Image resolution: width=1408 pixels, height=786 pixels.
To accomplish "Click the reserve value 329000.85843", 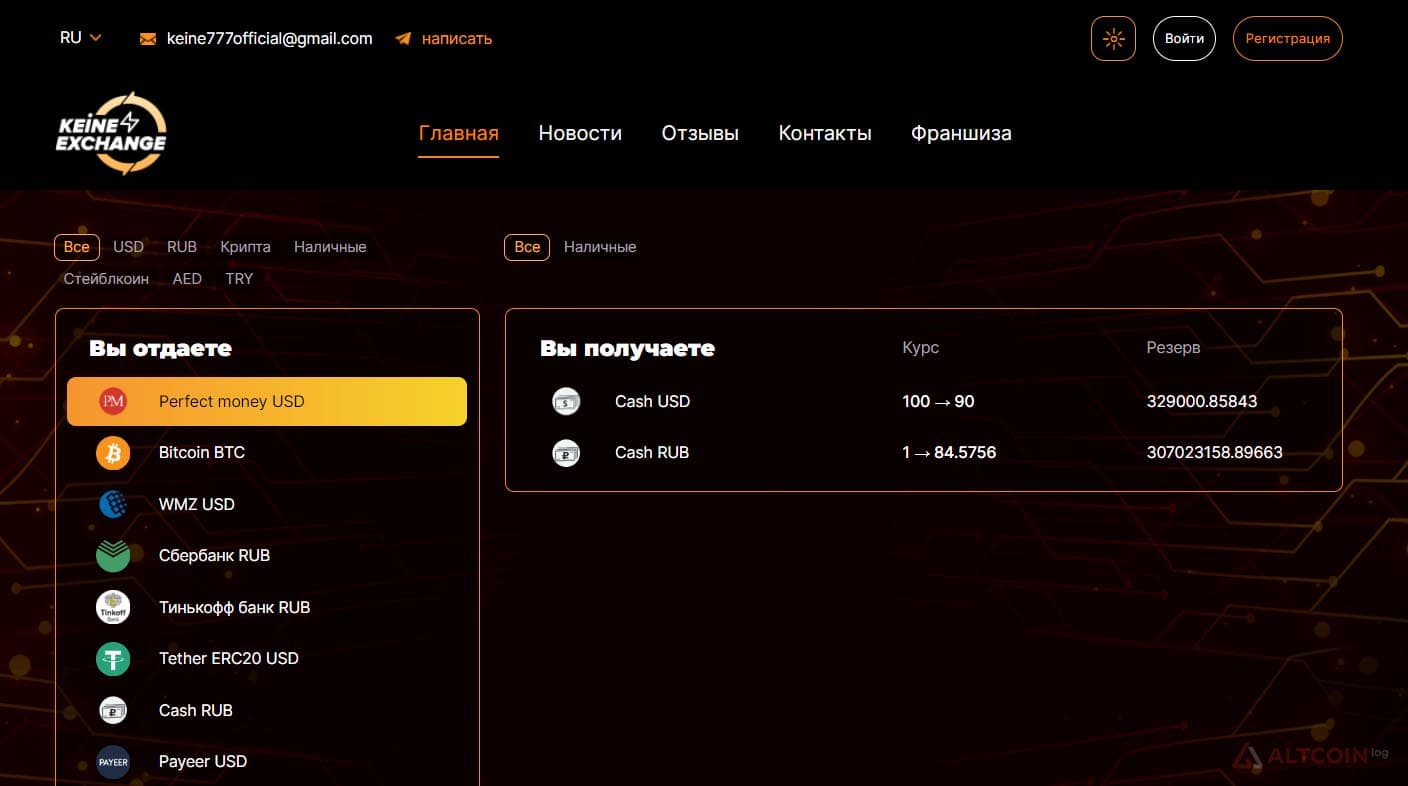I will pyautogui.click(x=1202, y=401).
